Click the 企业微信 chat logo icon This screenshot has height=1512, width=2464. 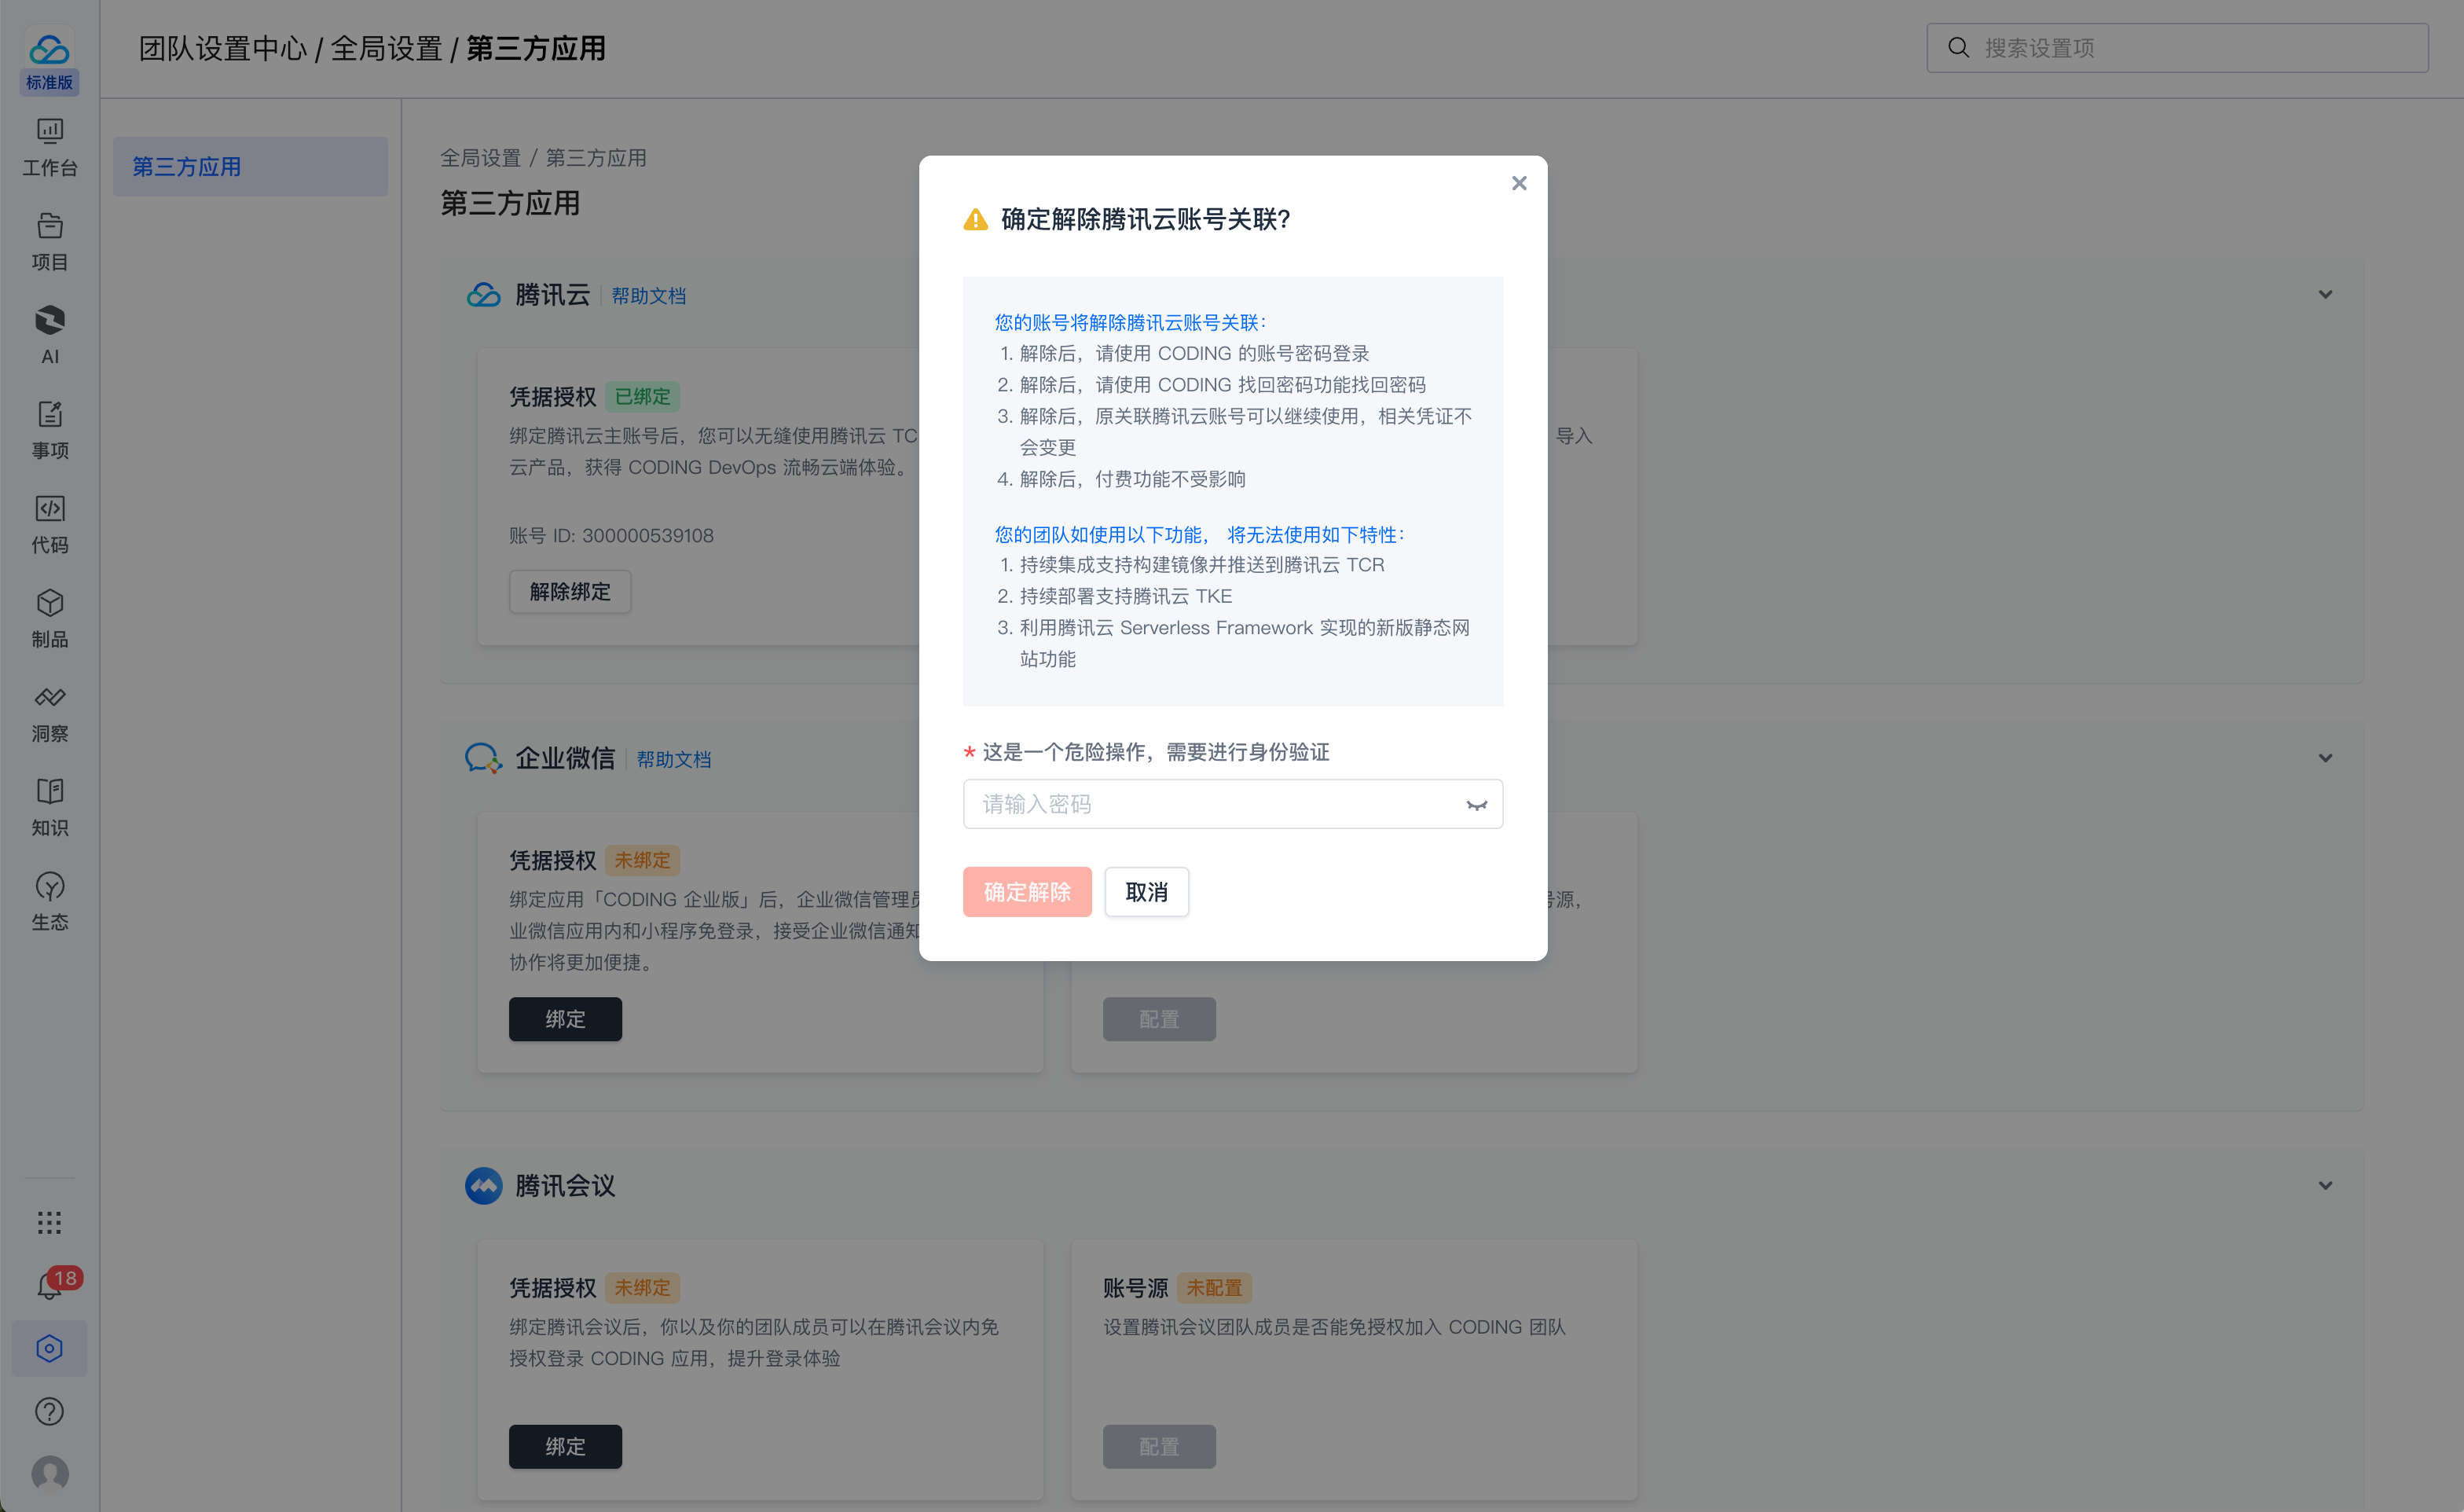483,758
